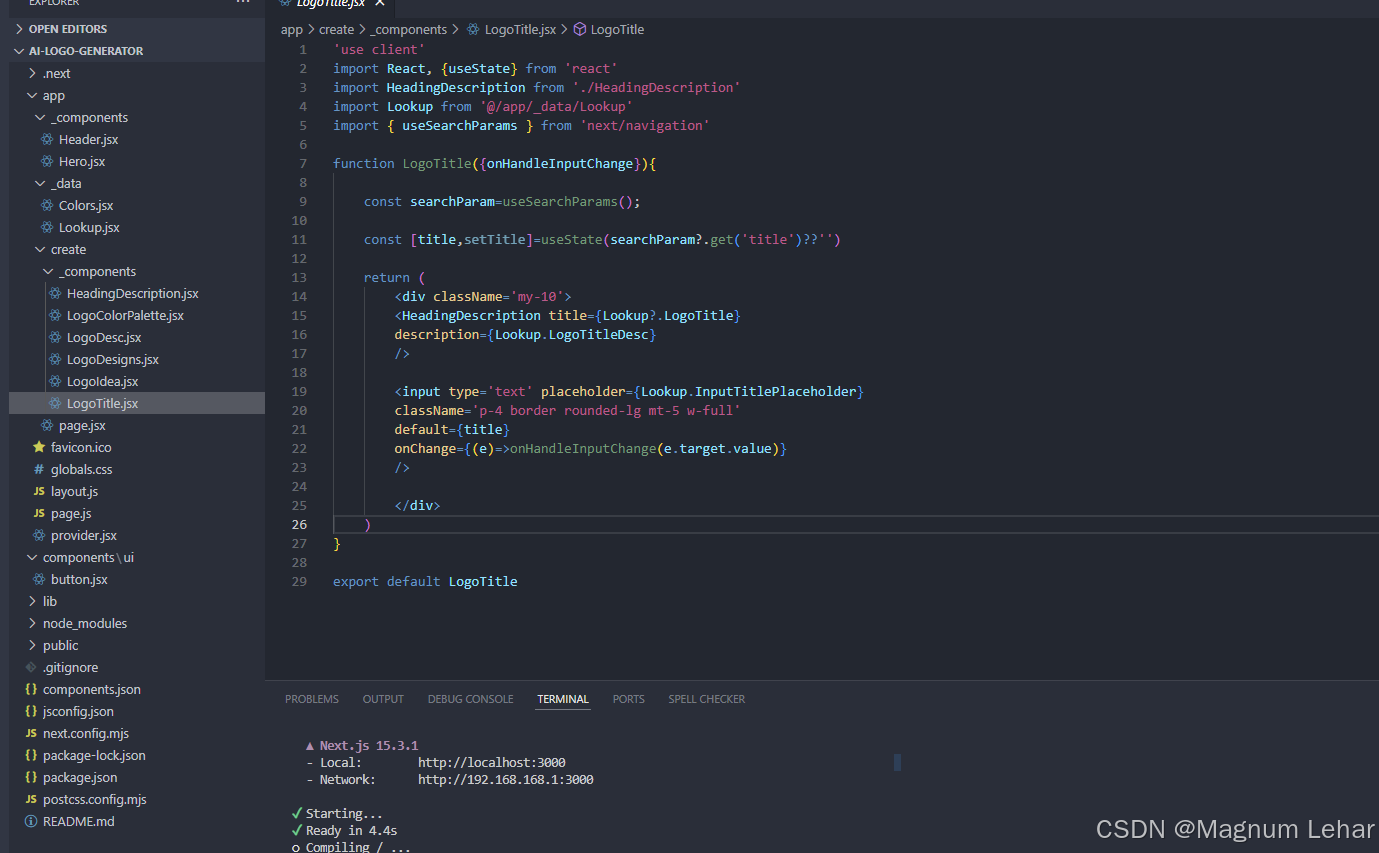
Task: Select the star icon for favicon.ico
Action: point(39,447)
